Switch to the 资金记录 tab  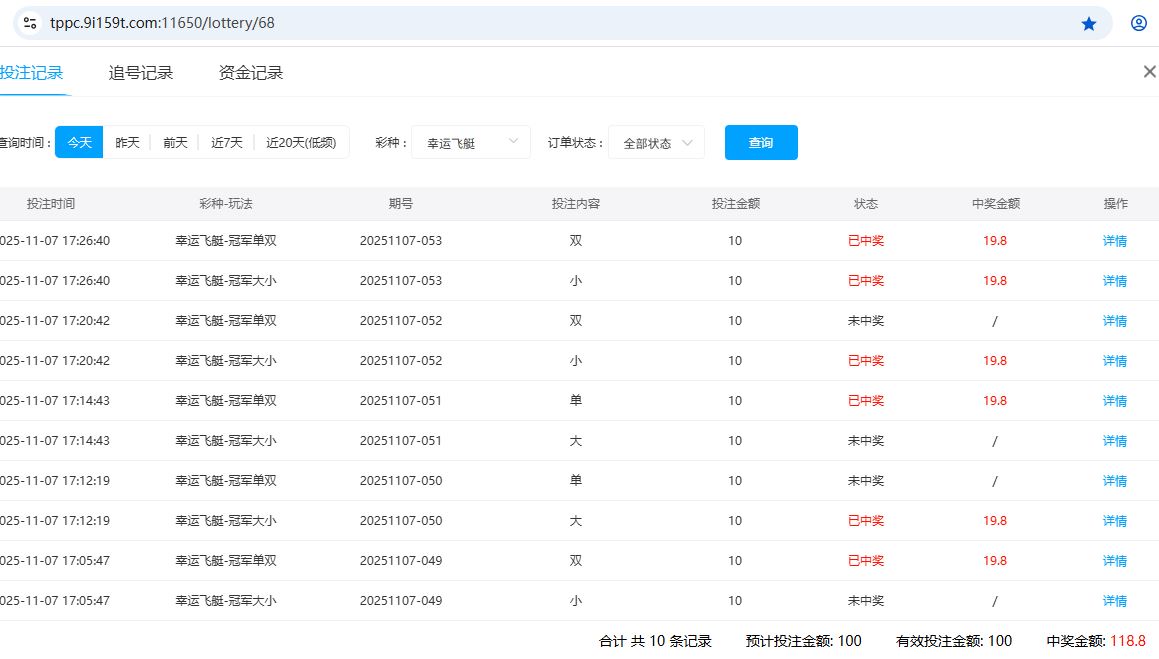coord(251,73)
